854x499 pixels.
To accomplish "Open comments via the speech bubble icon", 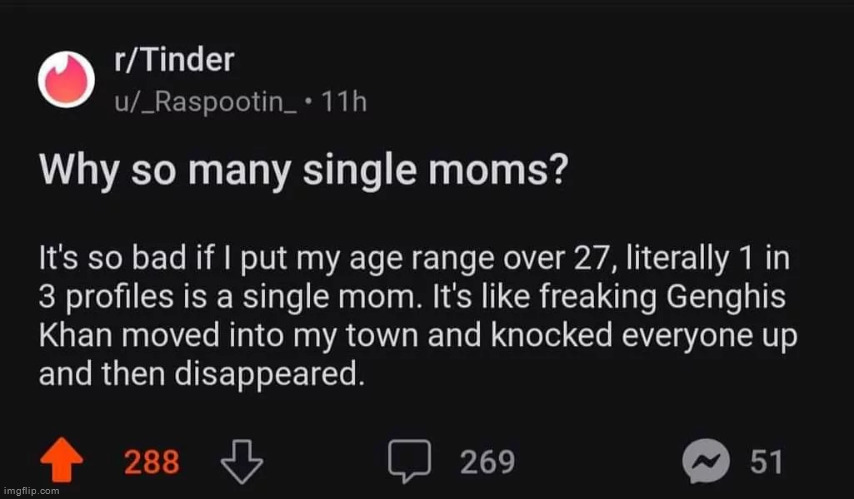I will (410, 461).
